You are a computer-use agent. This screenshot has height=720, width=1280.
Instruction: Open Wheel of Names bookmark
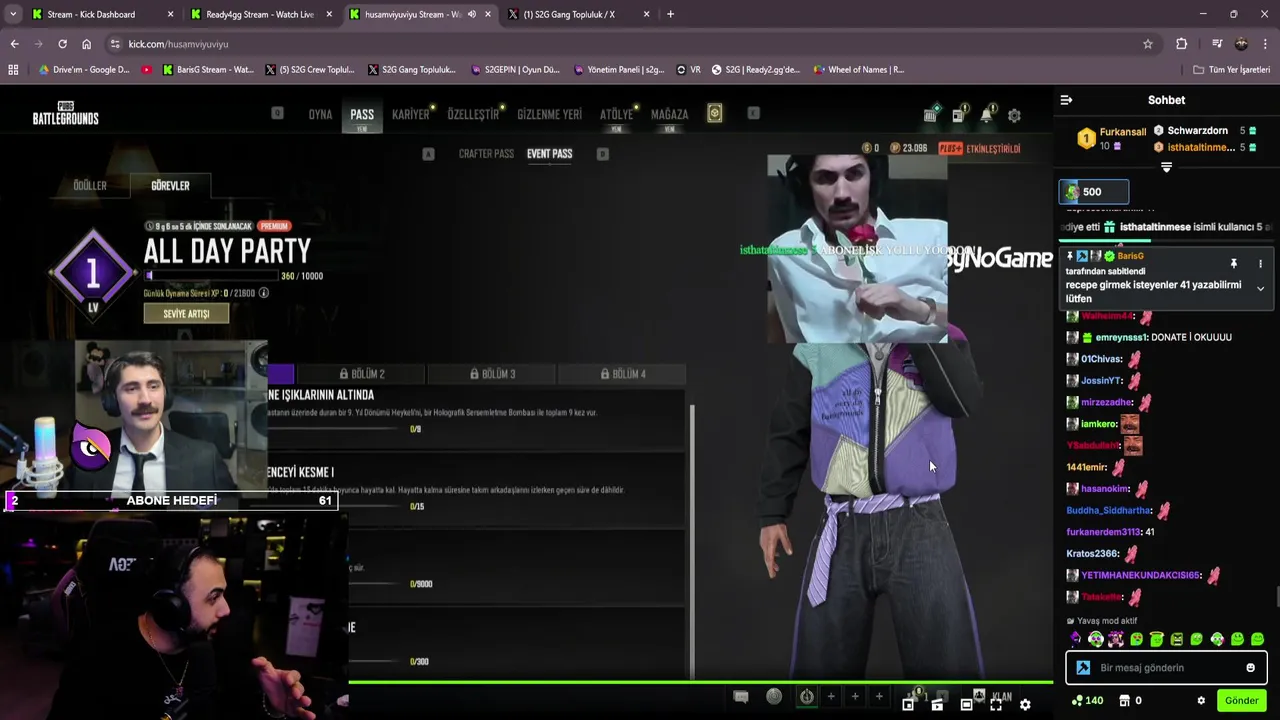pos(859,70)
